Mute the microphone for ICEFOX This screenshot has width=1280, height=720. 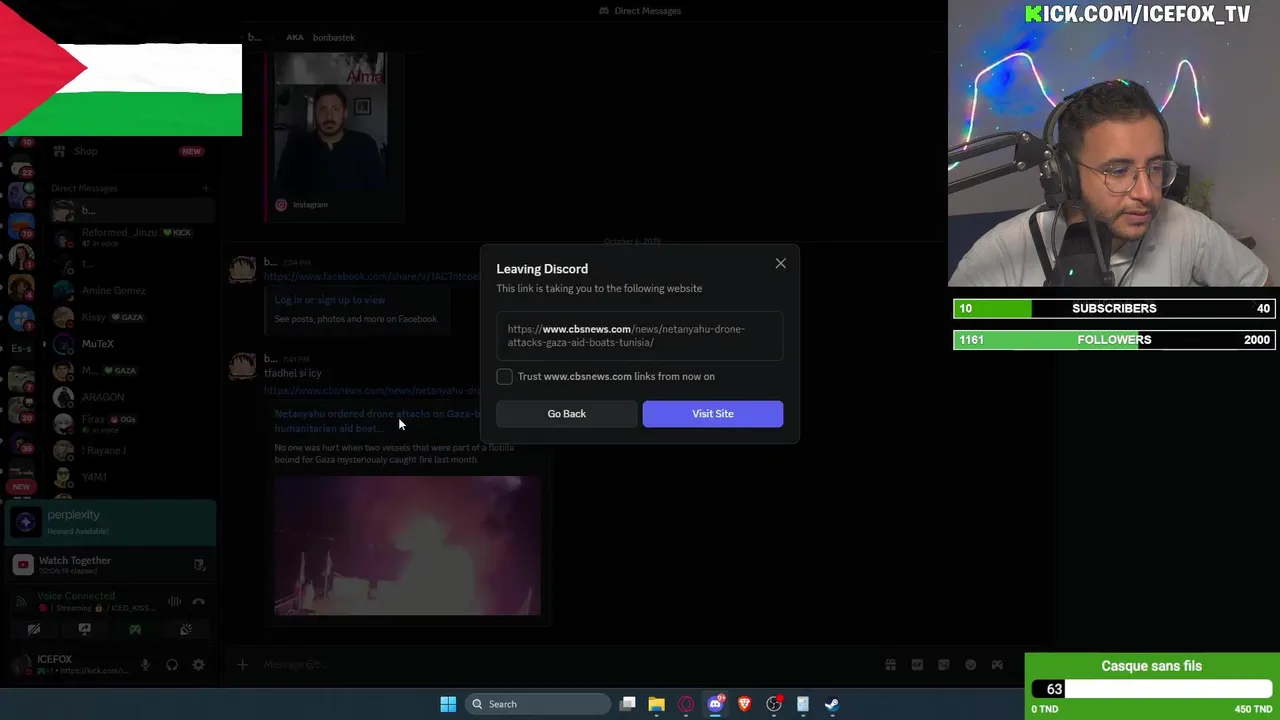coord(145,665)
